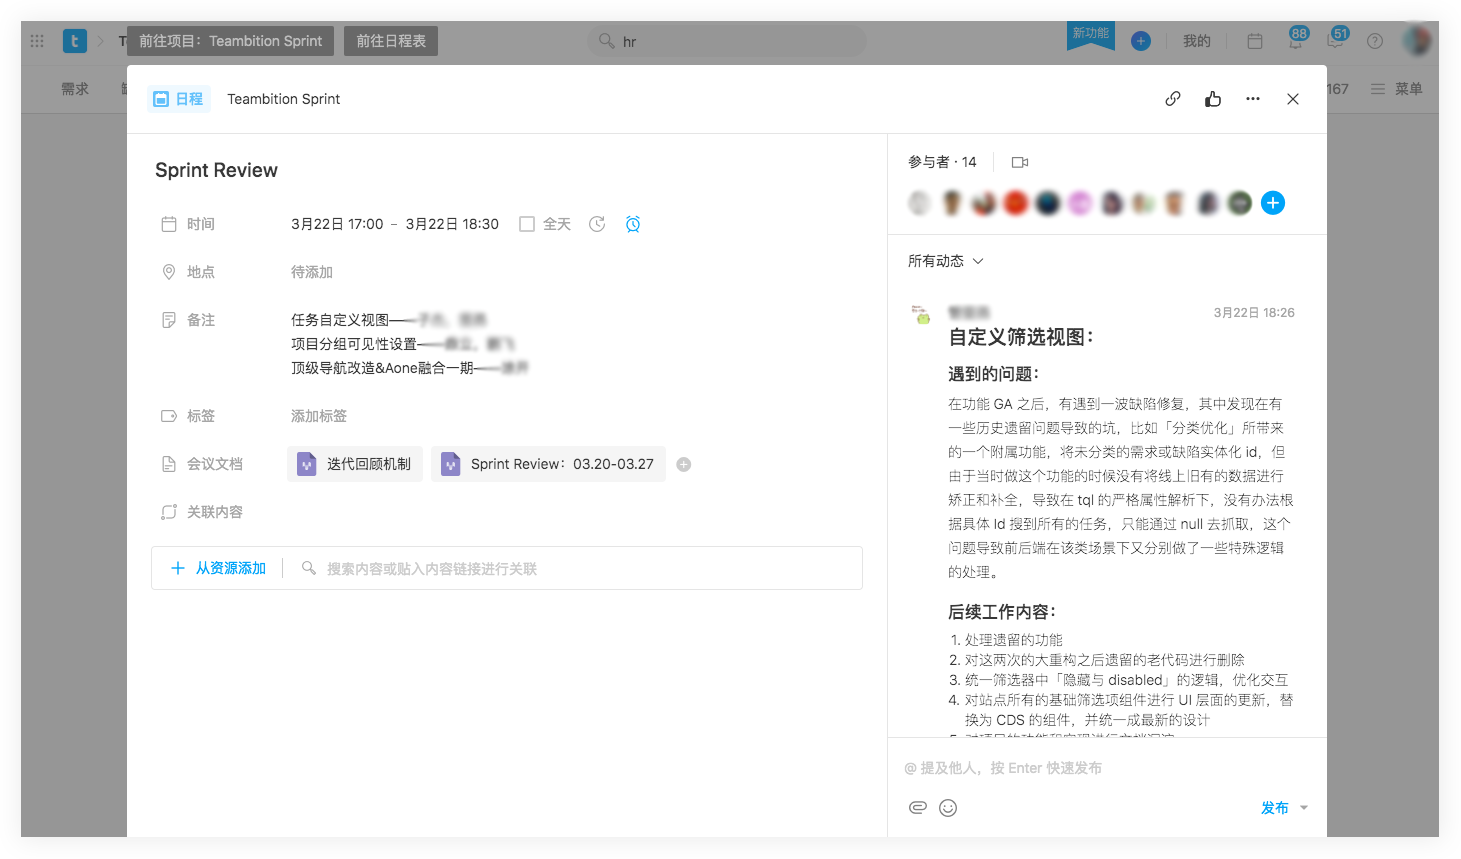Add a participant with the blue plus

tap(1273, 203)
